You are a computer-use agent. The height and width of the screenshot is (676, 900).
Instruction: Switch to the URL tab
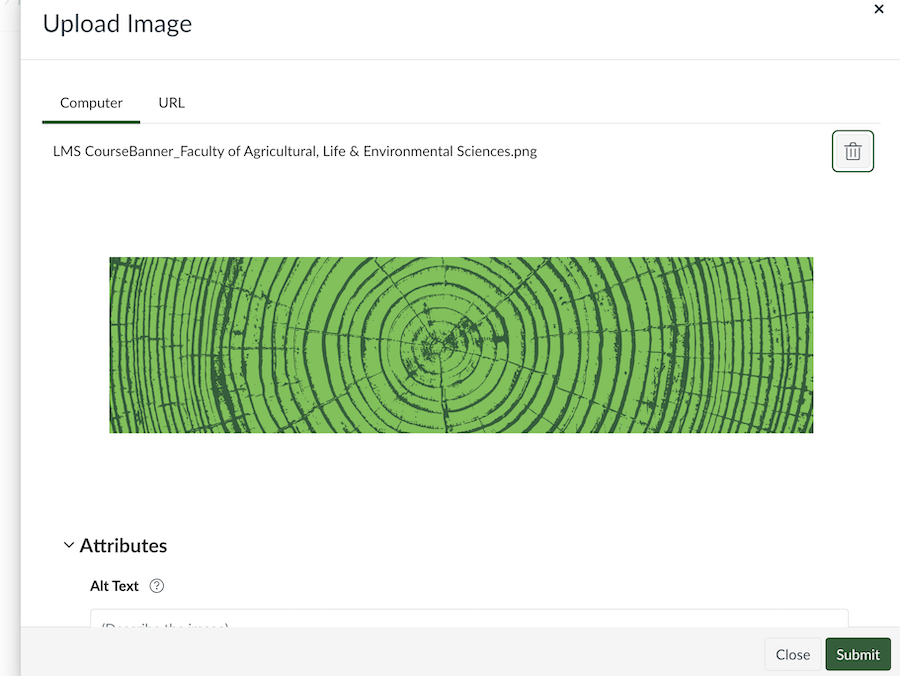coord(171,102)
